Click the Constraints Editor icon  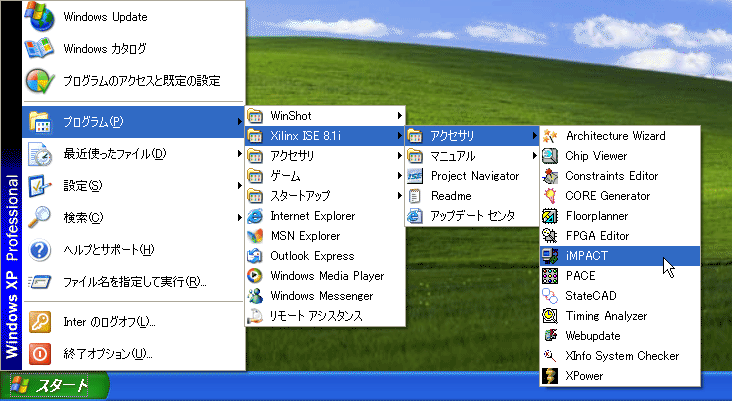(x=549, y=176)
